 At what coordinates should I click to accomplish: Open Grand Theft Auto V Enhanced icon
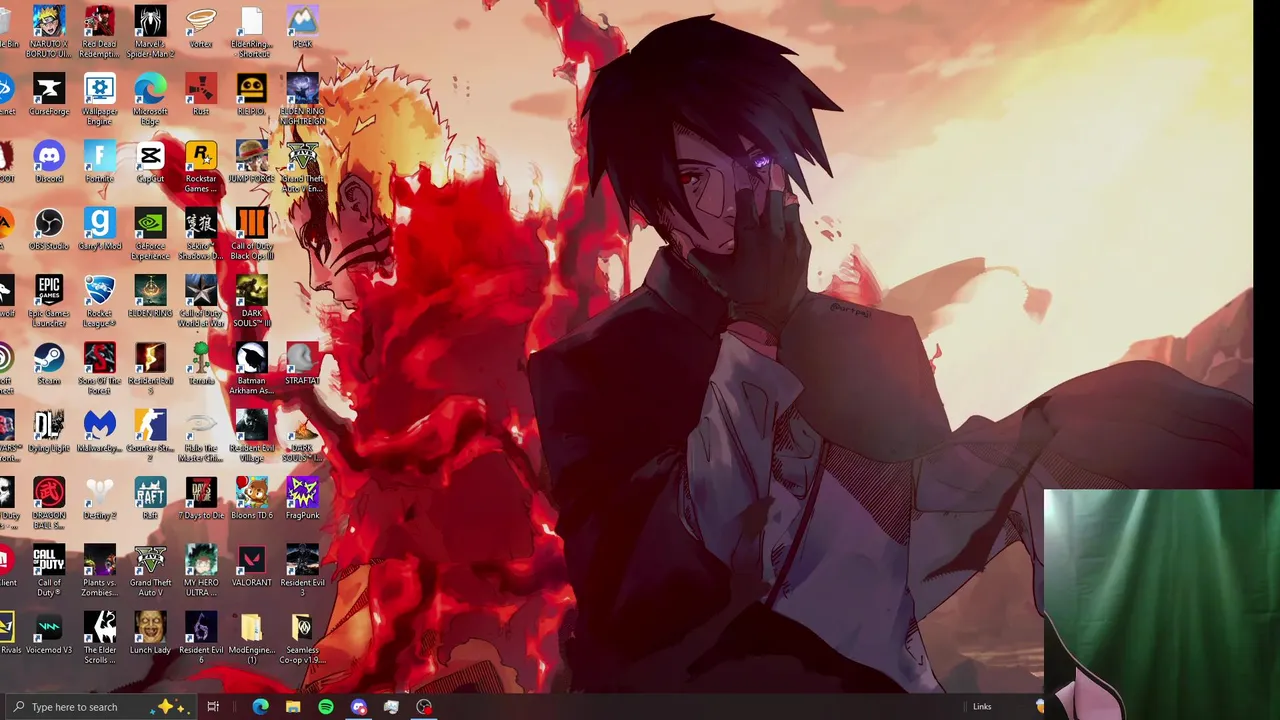point(302,166)
